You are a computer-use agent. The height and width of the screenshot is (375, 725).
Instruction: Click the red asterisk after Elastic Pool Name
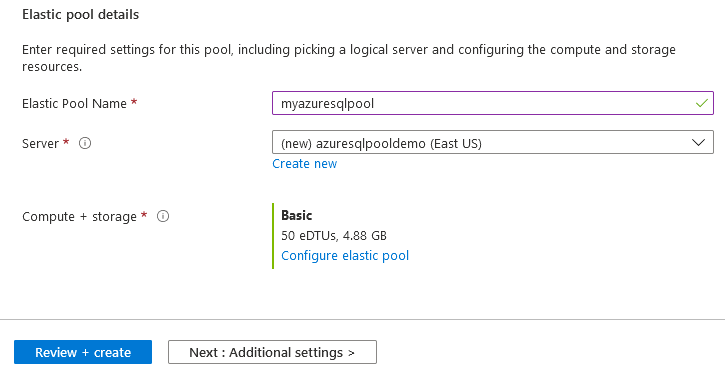134,102
